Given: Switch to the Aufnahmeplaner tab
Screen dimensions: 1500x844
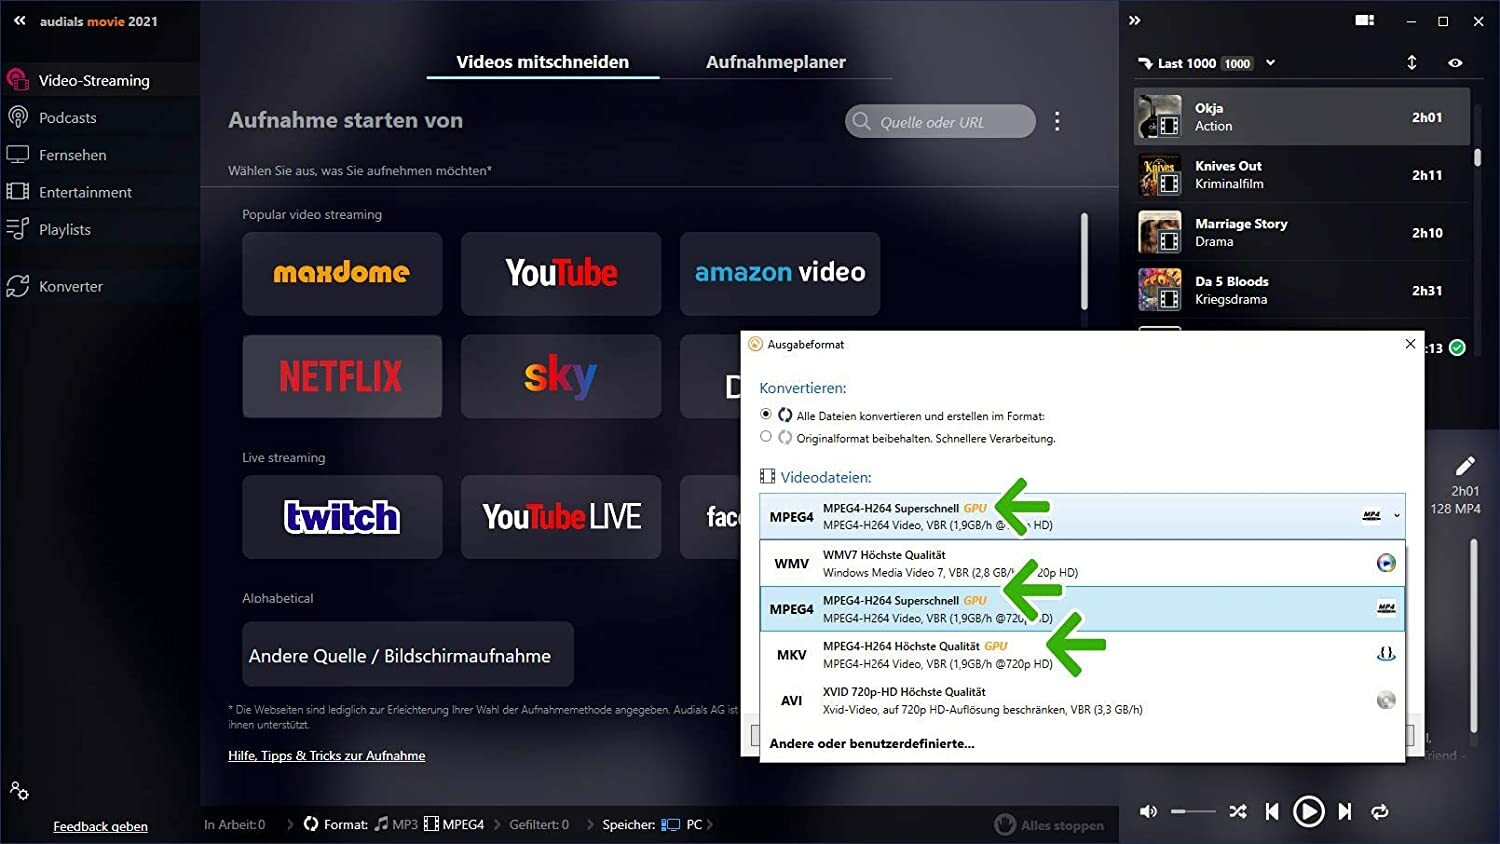Looking at the screenshot, I should [776, 61].
